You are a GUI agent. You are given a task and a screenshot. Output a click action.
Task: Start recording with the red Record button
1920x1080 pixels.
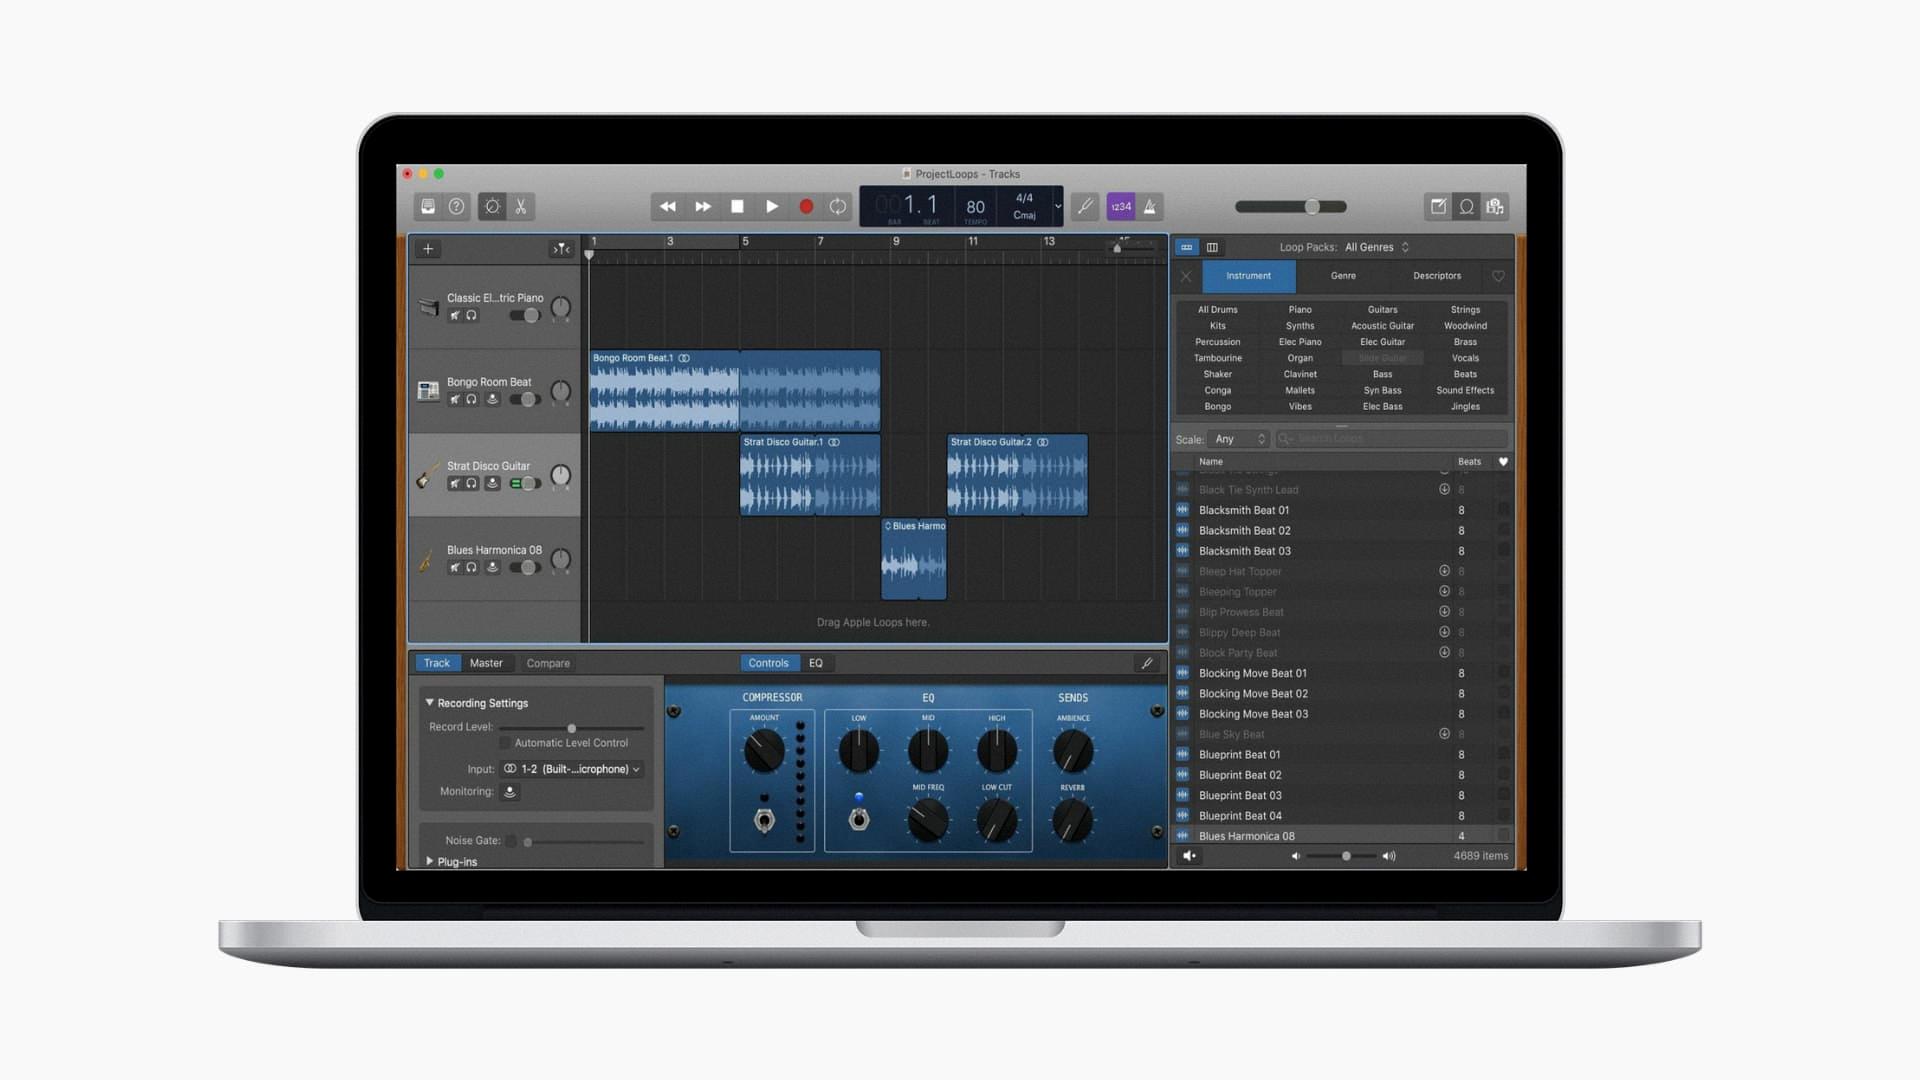(806, 206)
